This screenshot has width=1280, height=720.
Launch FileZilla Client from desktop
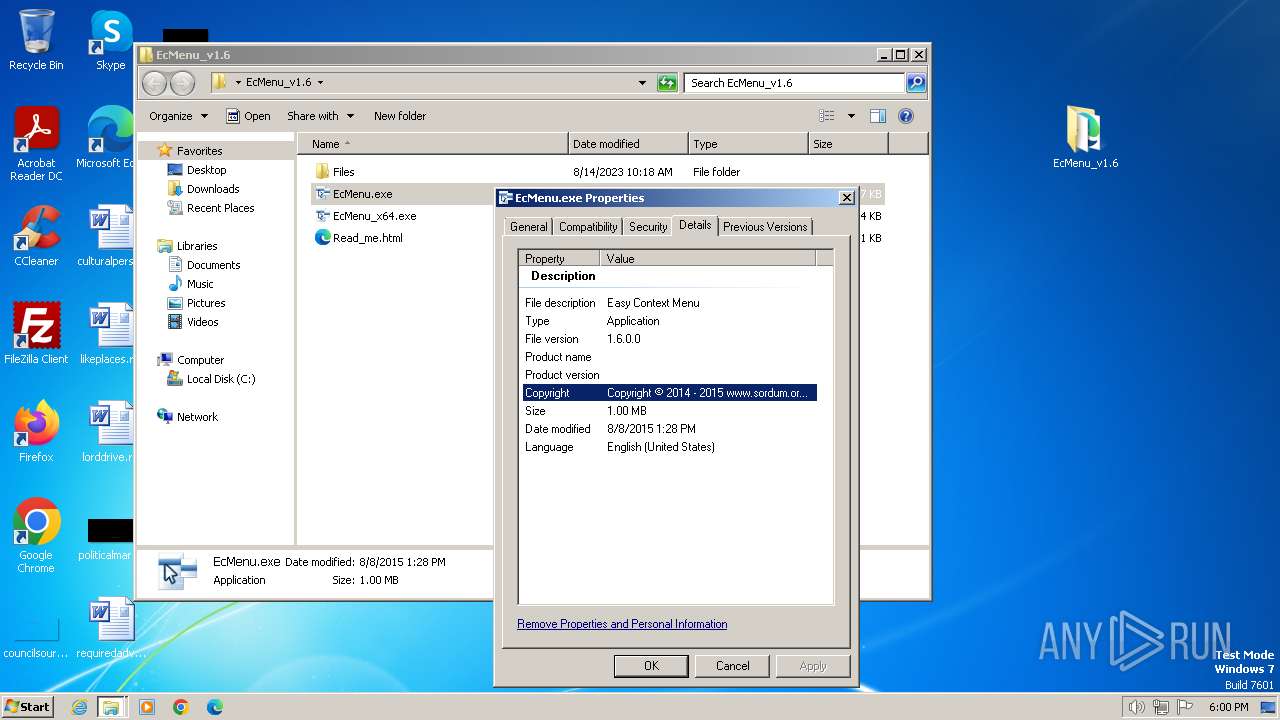pos(36,333)
